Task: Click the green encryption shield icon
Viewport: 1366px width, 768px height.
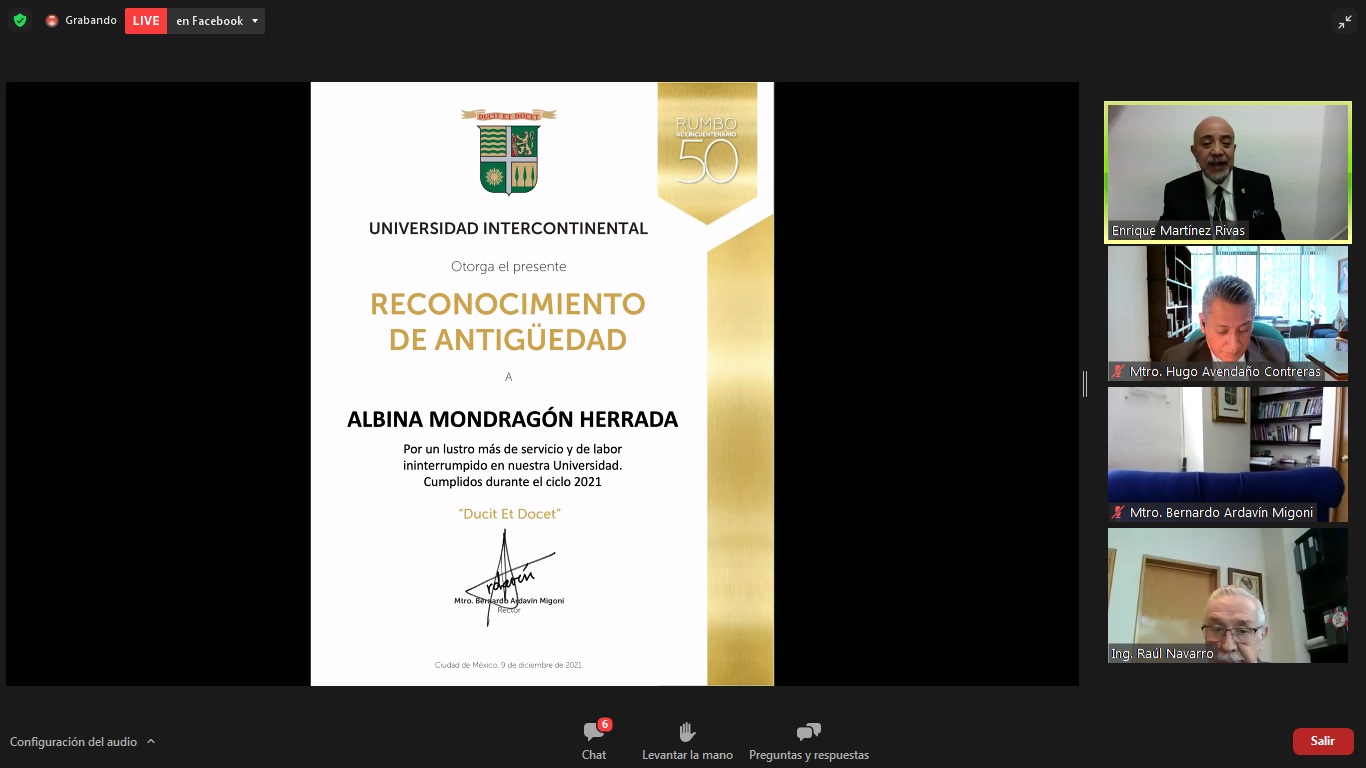Action: click(20, 20)
